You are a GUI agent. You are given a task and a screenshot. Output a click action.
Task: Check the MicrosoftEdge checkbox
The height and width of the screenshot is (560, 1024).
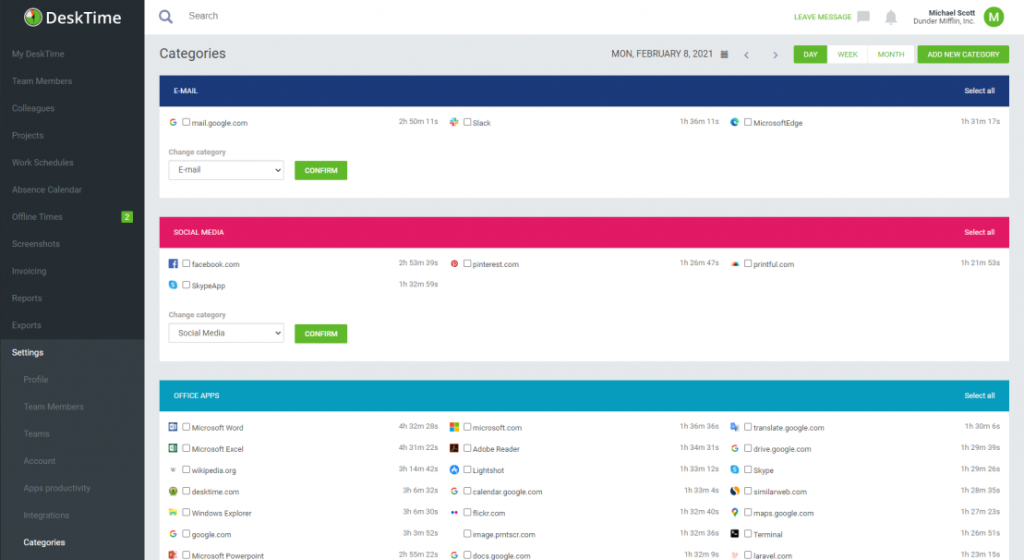click(x=748, y=122)
